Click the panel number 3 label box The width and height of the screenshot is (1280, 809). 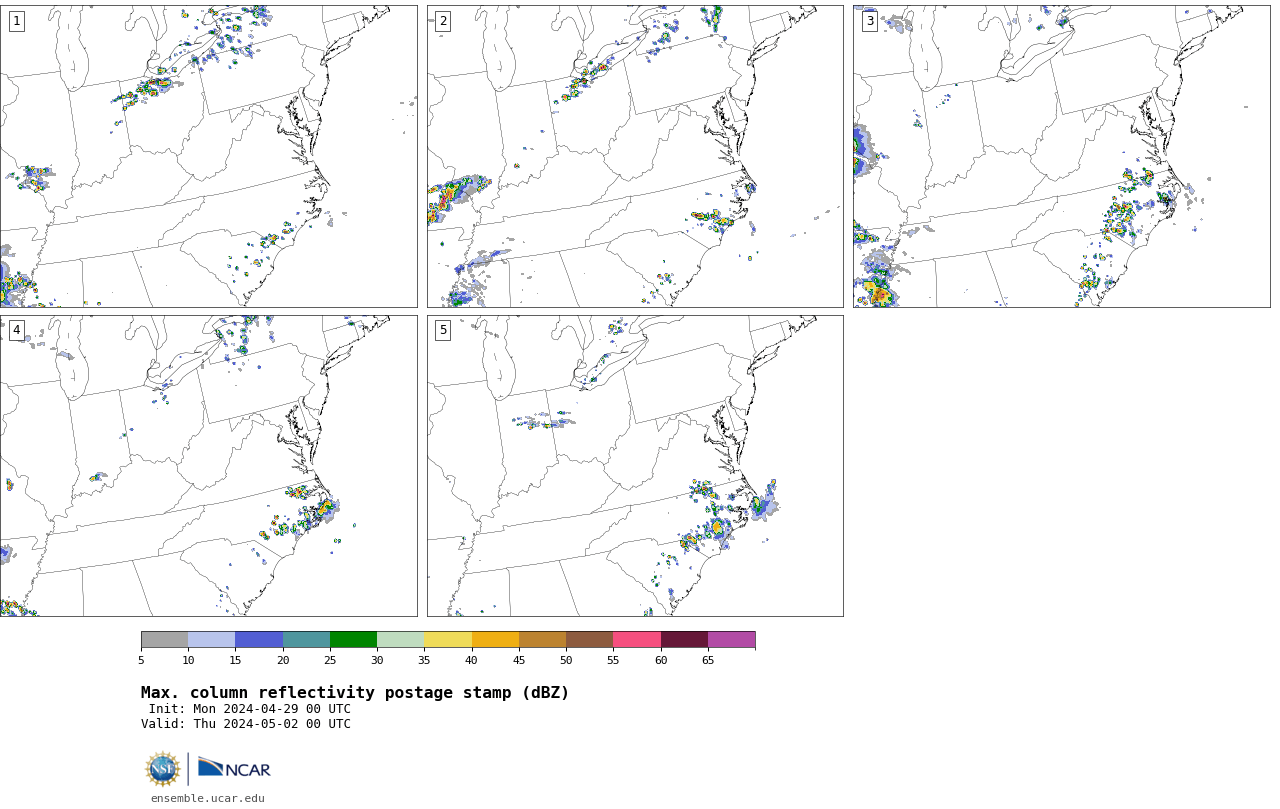(869, 21)
